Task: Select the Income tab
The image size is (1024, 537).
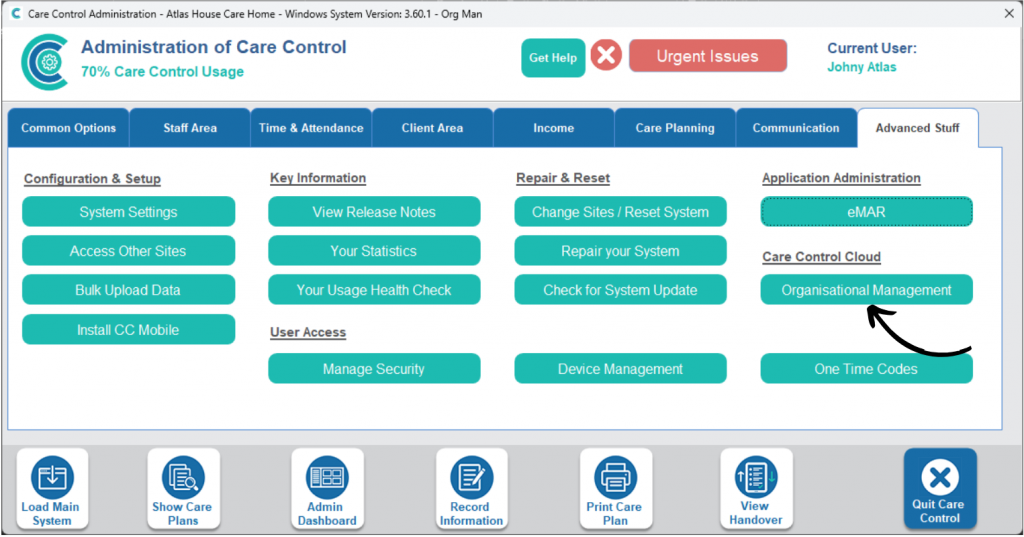Action: (554, 128)
